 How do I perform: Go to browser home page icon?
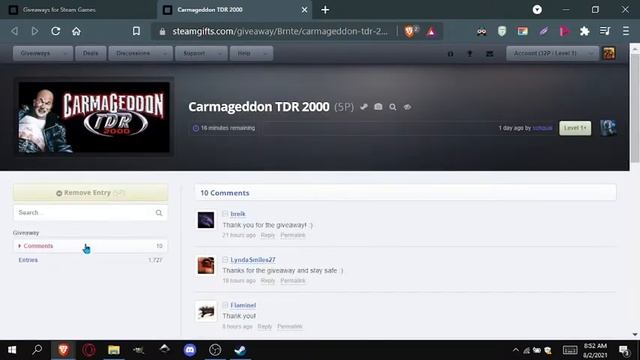pos(76,31)
